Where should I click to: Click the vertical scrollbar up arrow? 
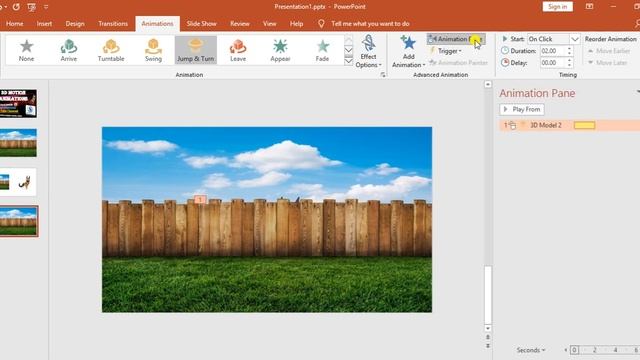[488, 84]
